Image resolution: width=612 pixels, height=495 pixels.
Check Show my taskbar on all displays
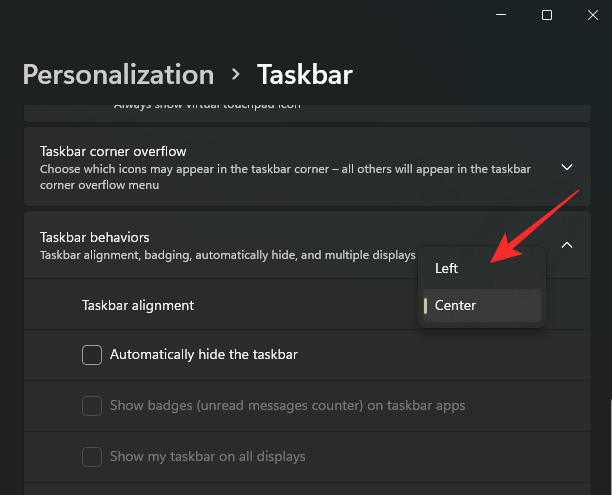[x=92, y=457]
